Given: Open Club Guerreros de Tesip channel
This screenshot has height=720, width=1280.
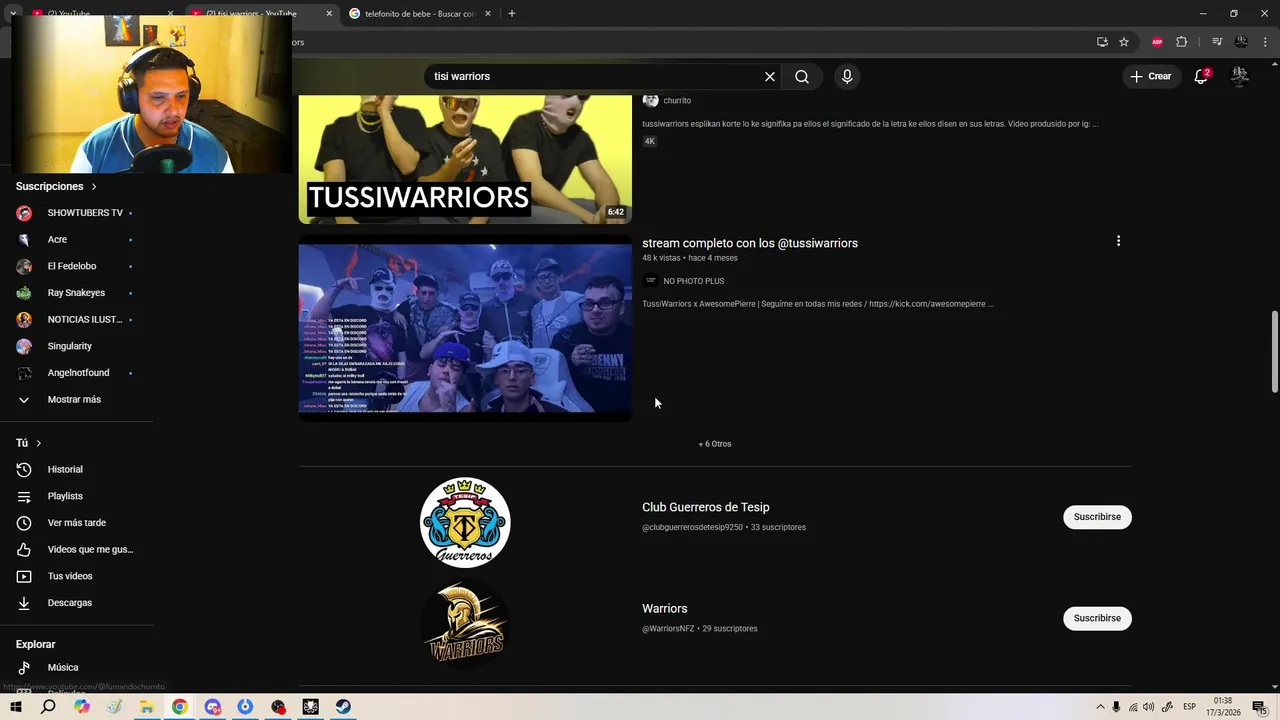Looking at the screenshot, I should coord(706,507).
